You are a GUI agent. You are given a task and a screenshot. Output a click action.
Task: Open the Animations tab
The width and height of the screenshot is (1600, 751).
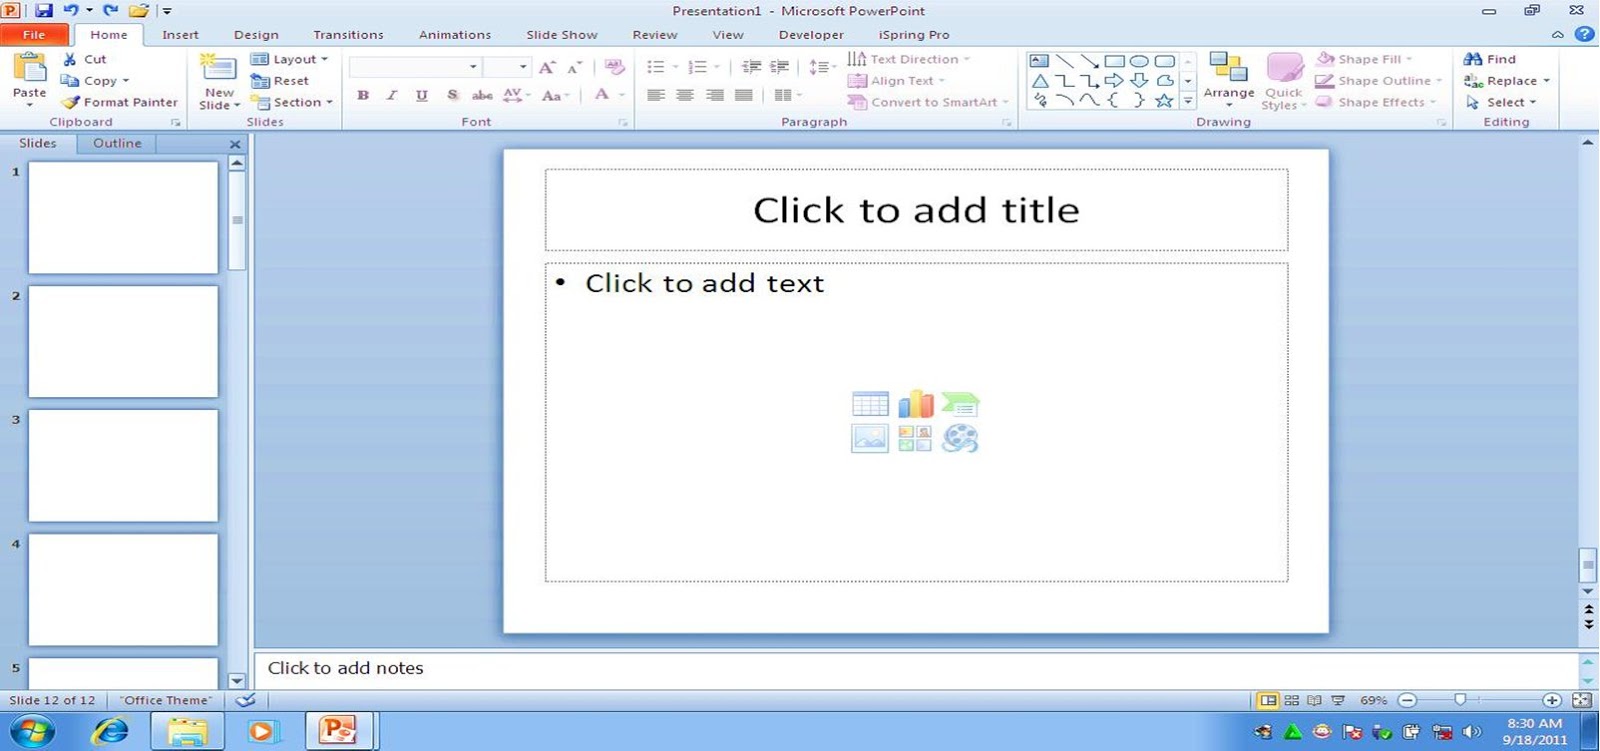455,35
